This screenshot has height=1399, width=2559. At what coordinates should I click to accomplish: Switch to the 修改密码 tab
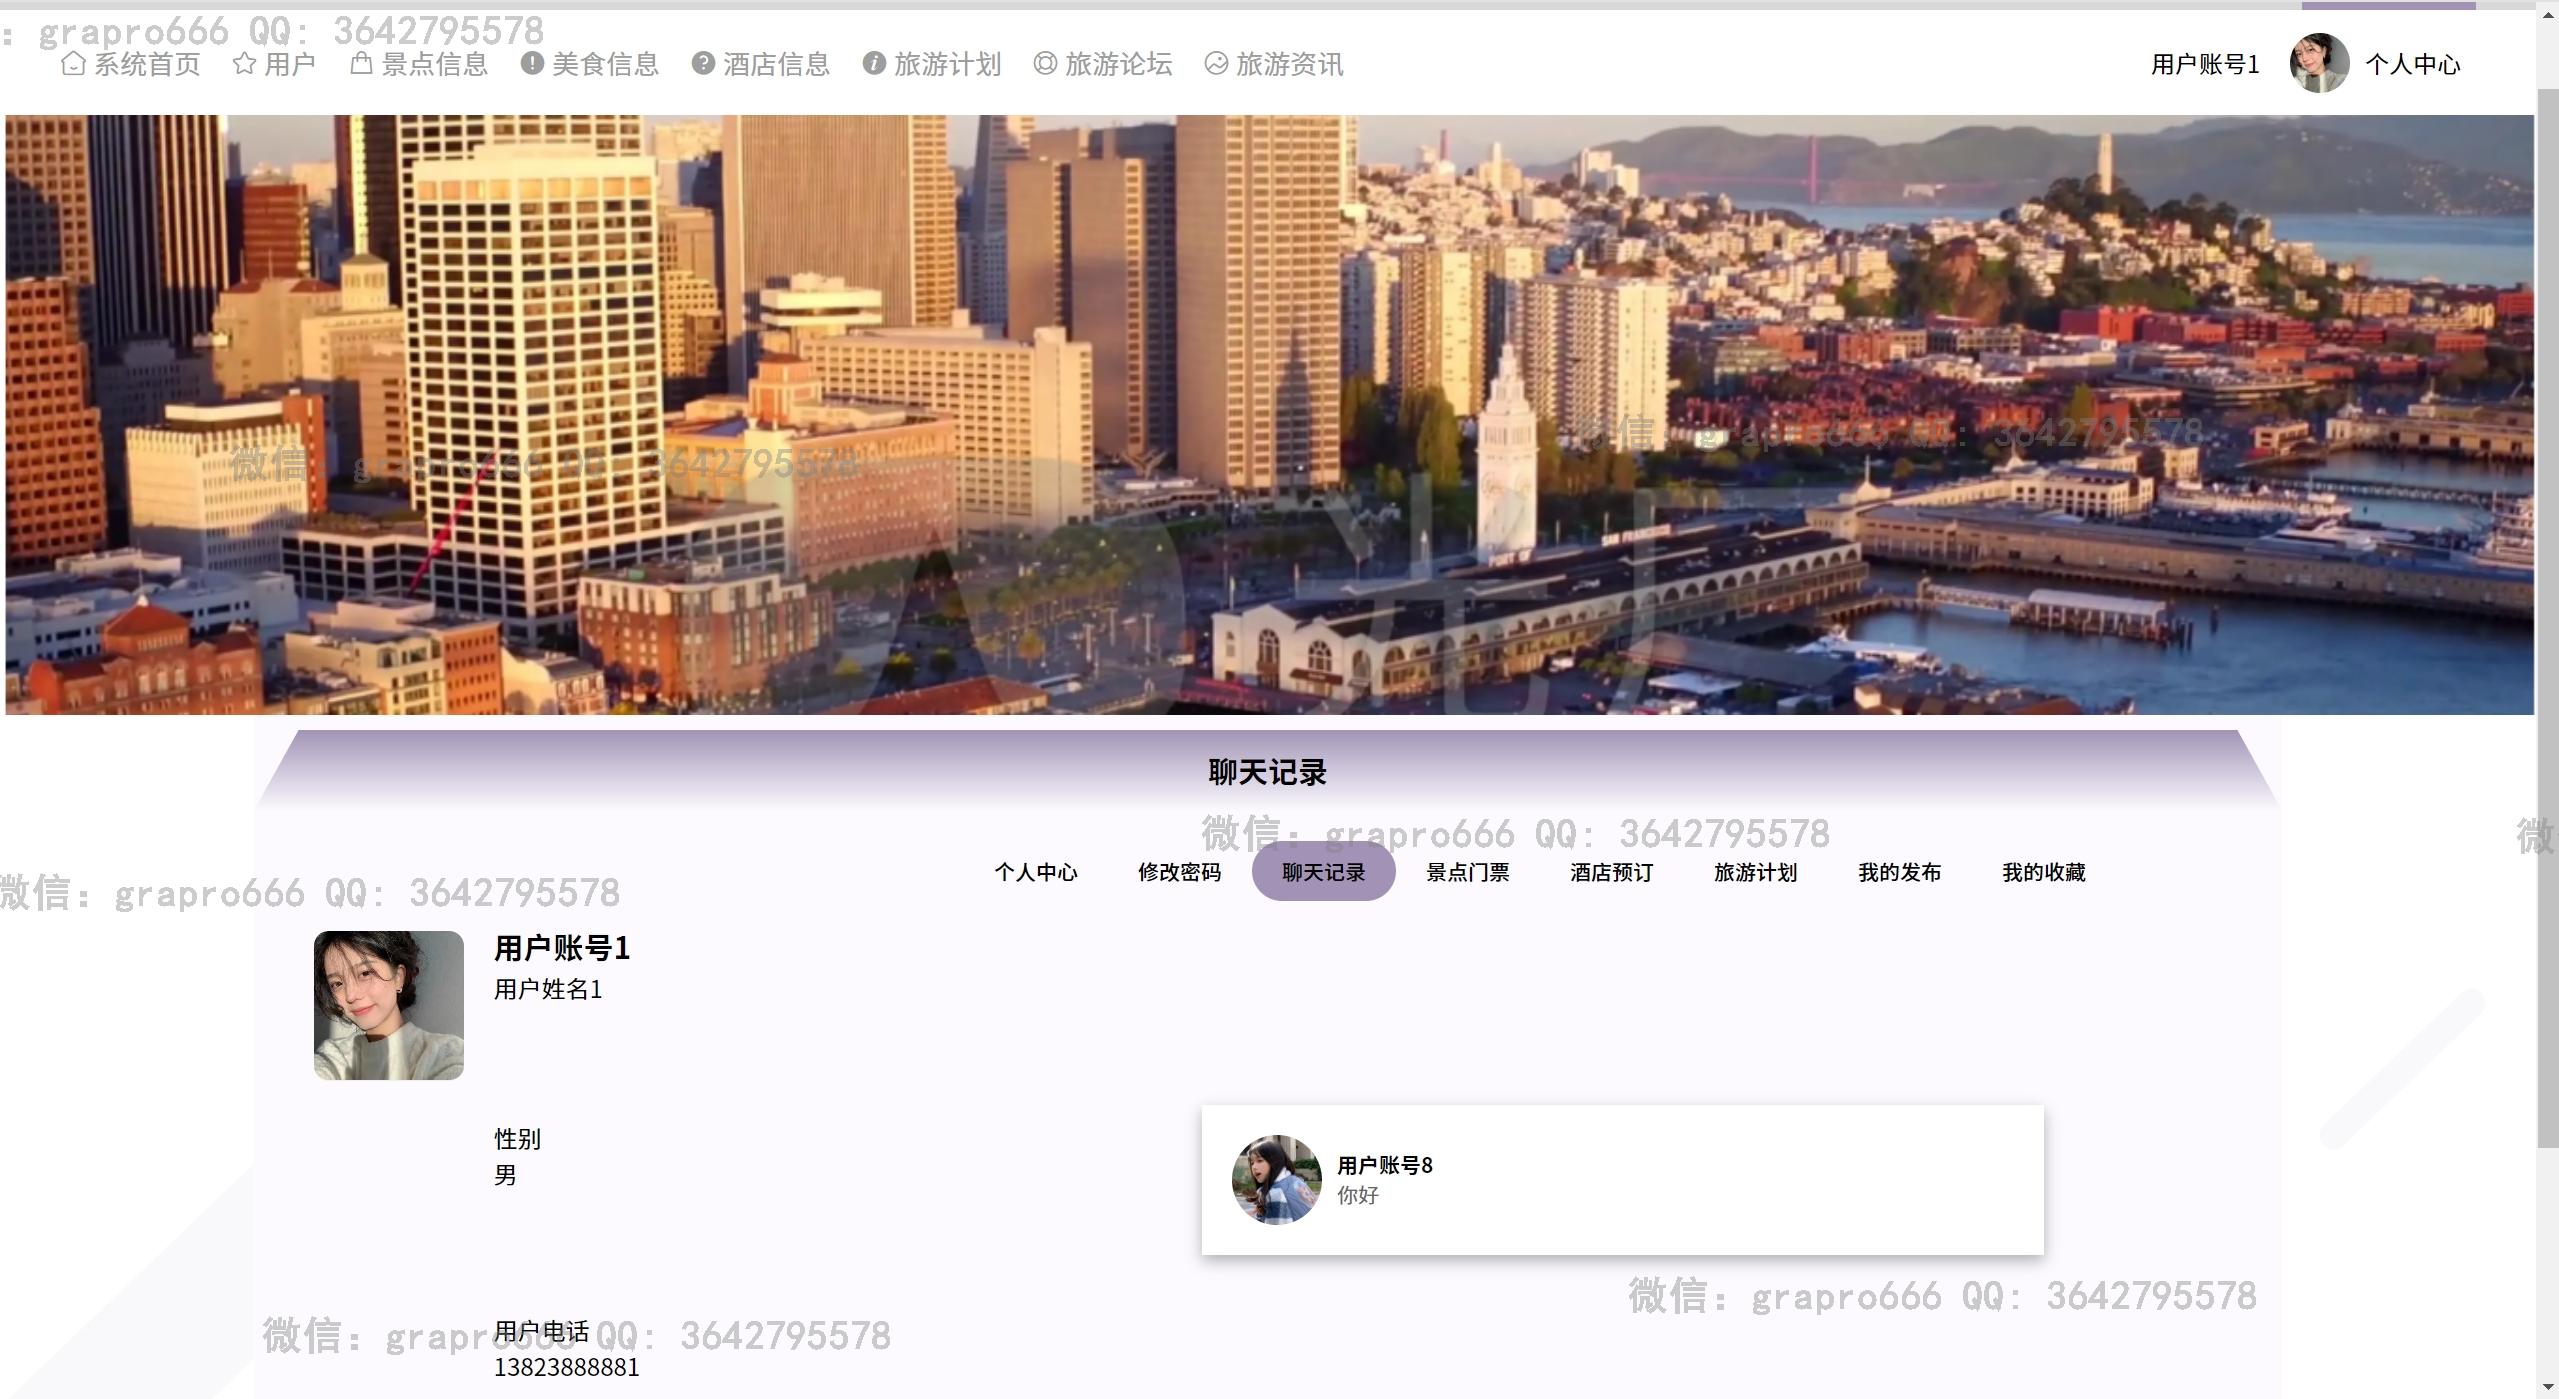1179,872
